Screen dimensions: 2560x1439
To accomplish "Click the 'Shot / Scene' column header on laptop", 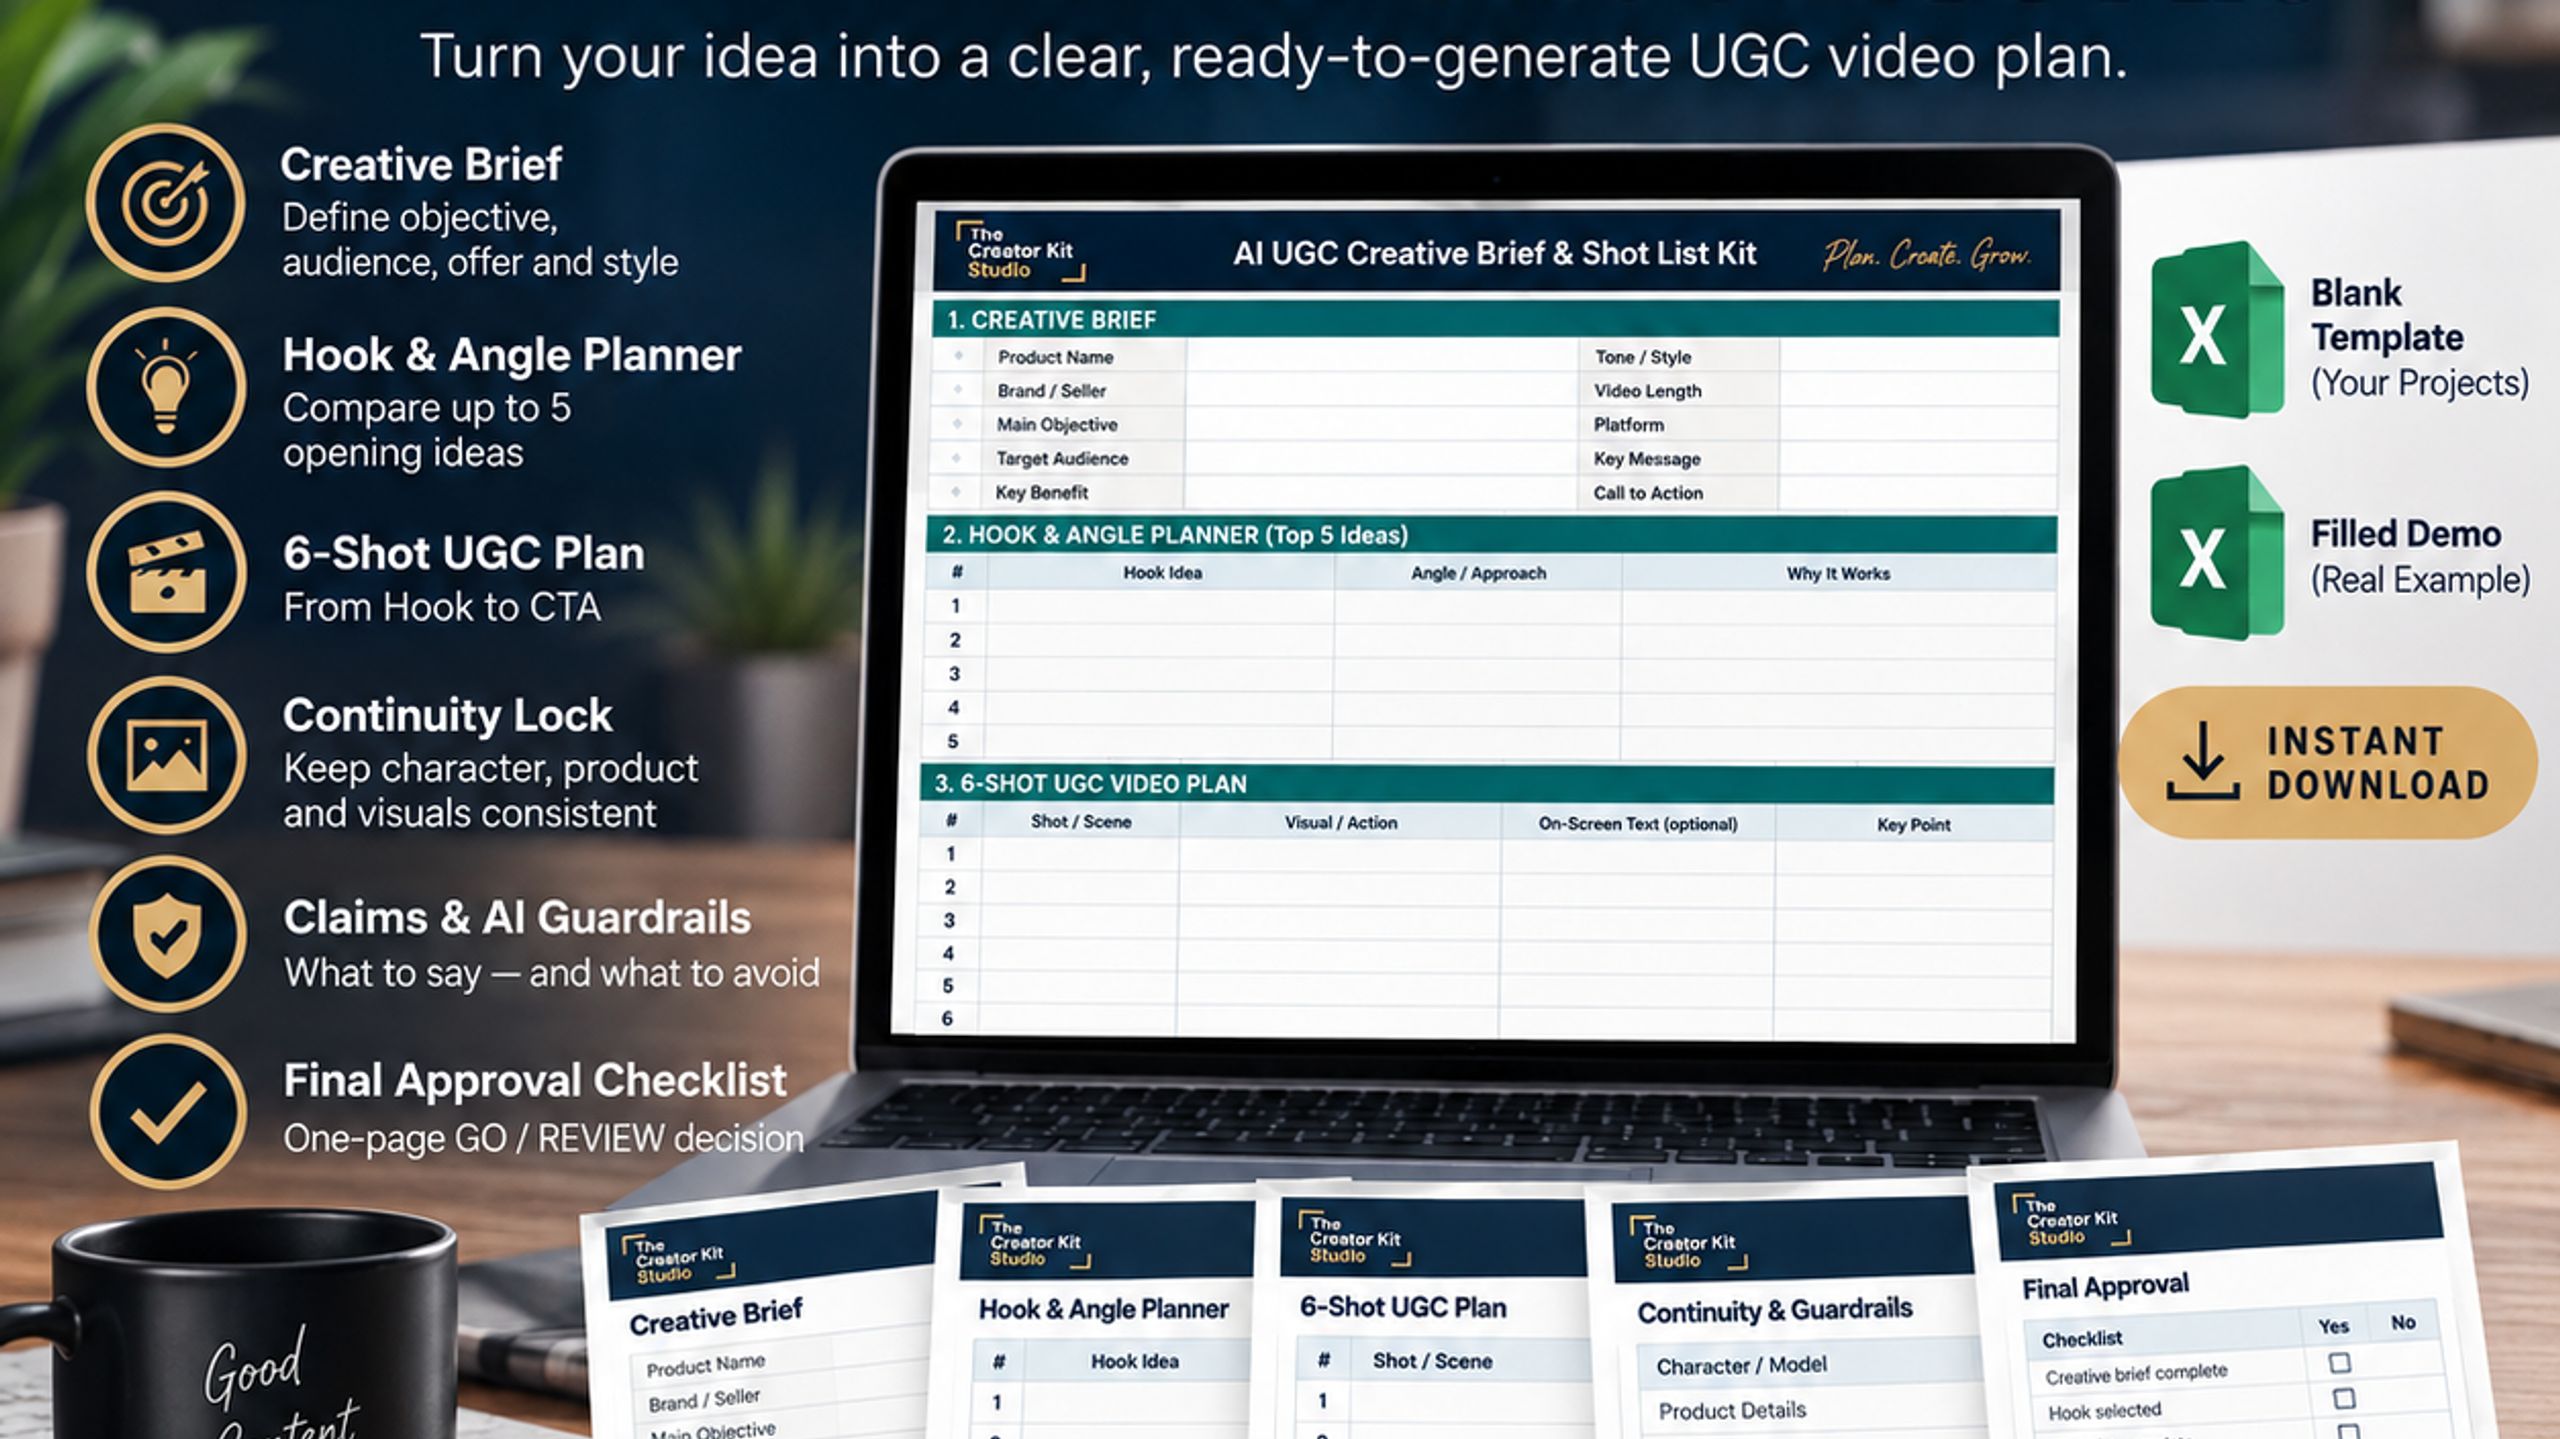I will pyautogui.click(x=1081, y=822).
